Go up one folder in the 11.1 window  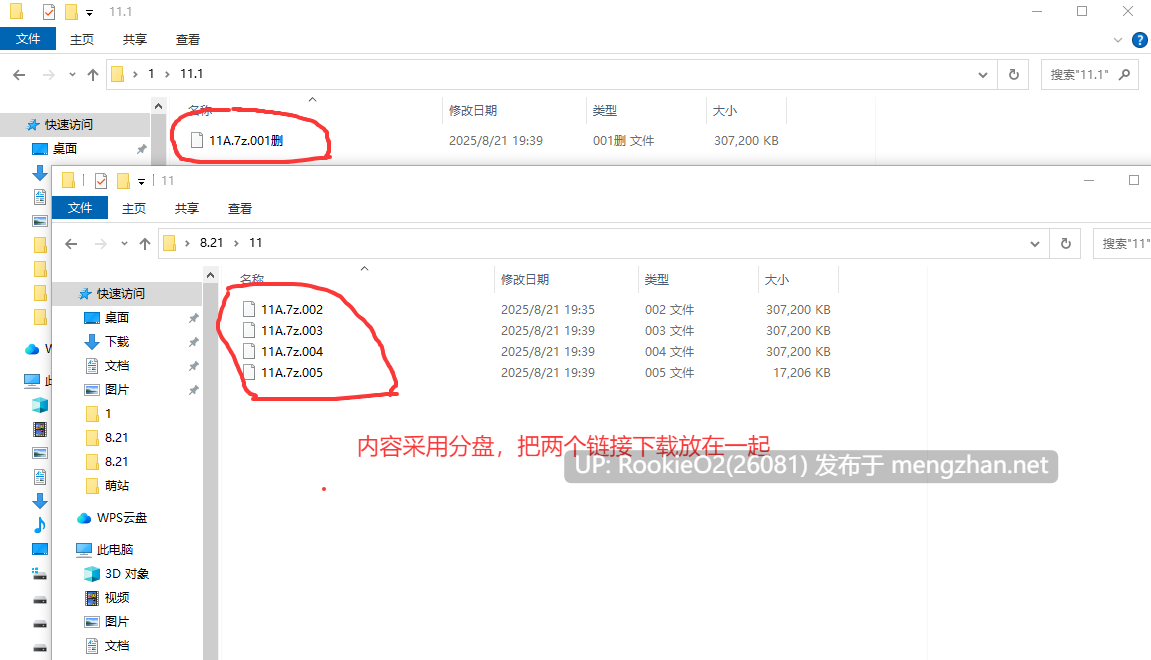(x=92, y=74)
